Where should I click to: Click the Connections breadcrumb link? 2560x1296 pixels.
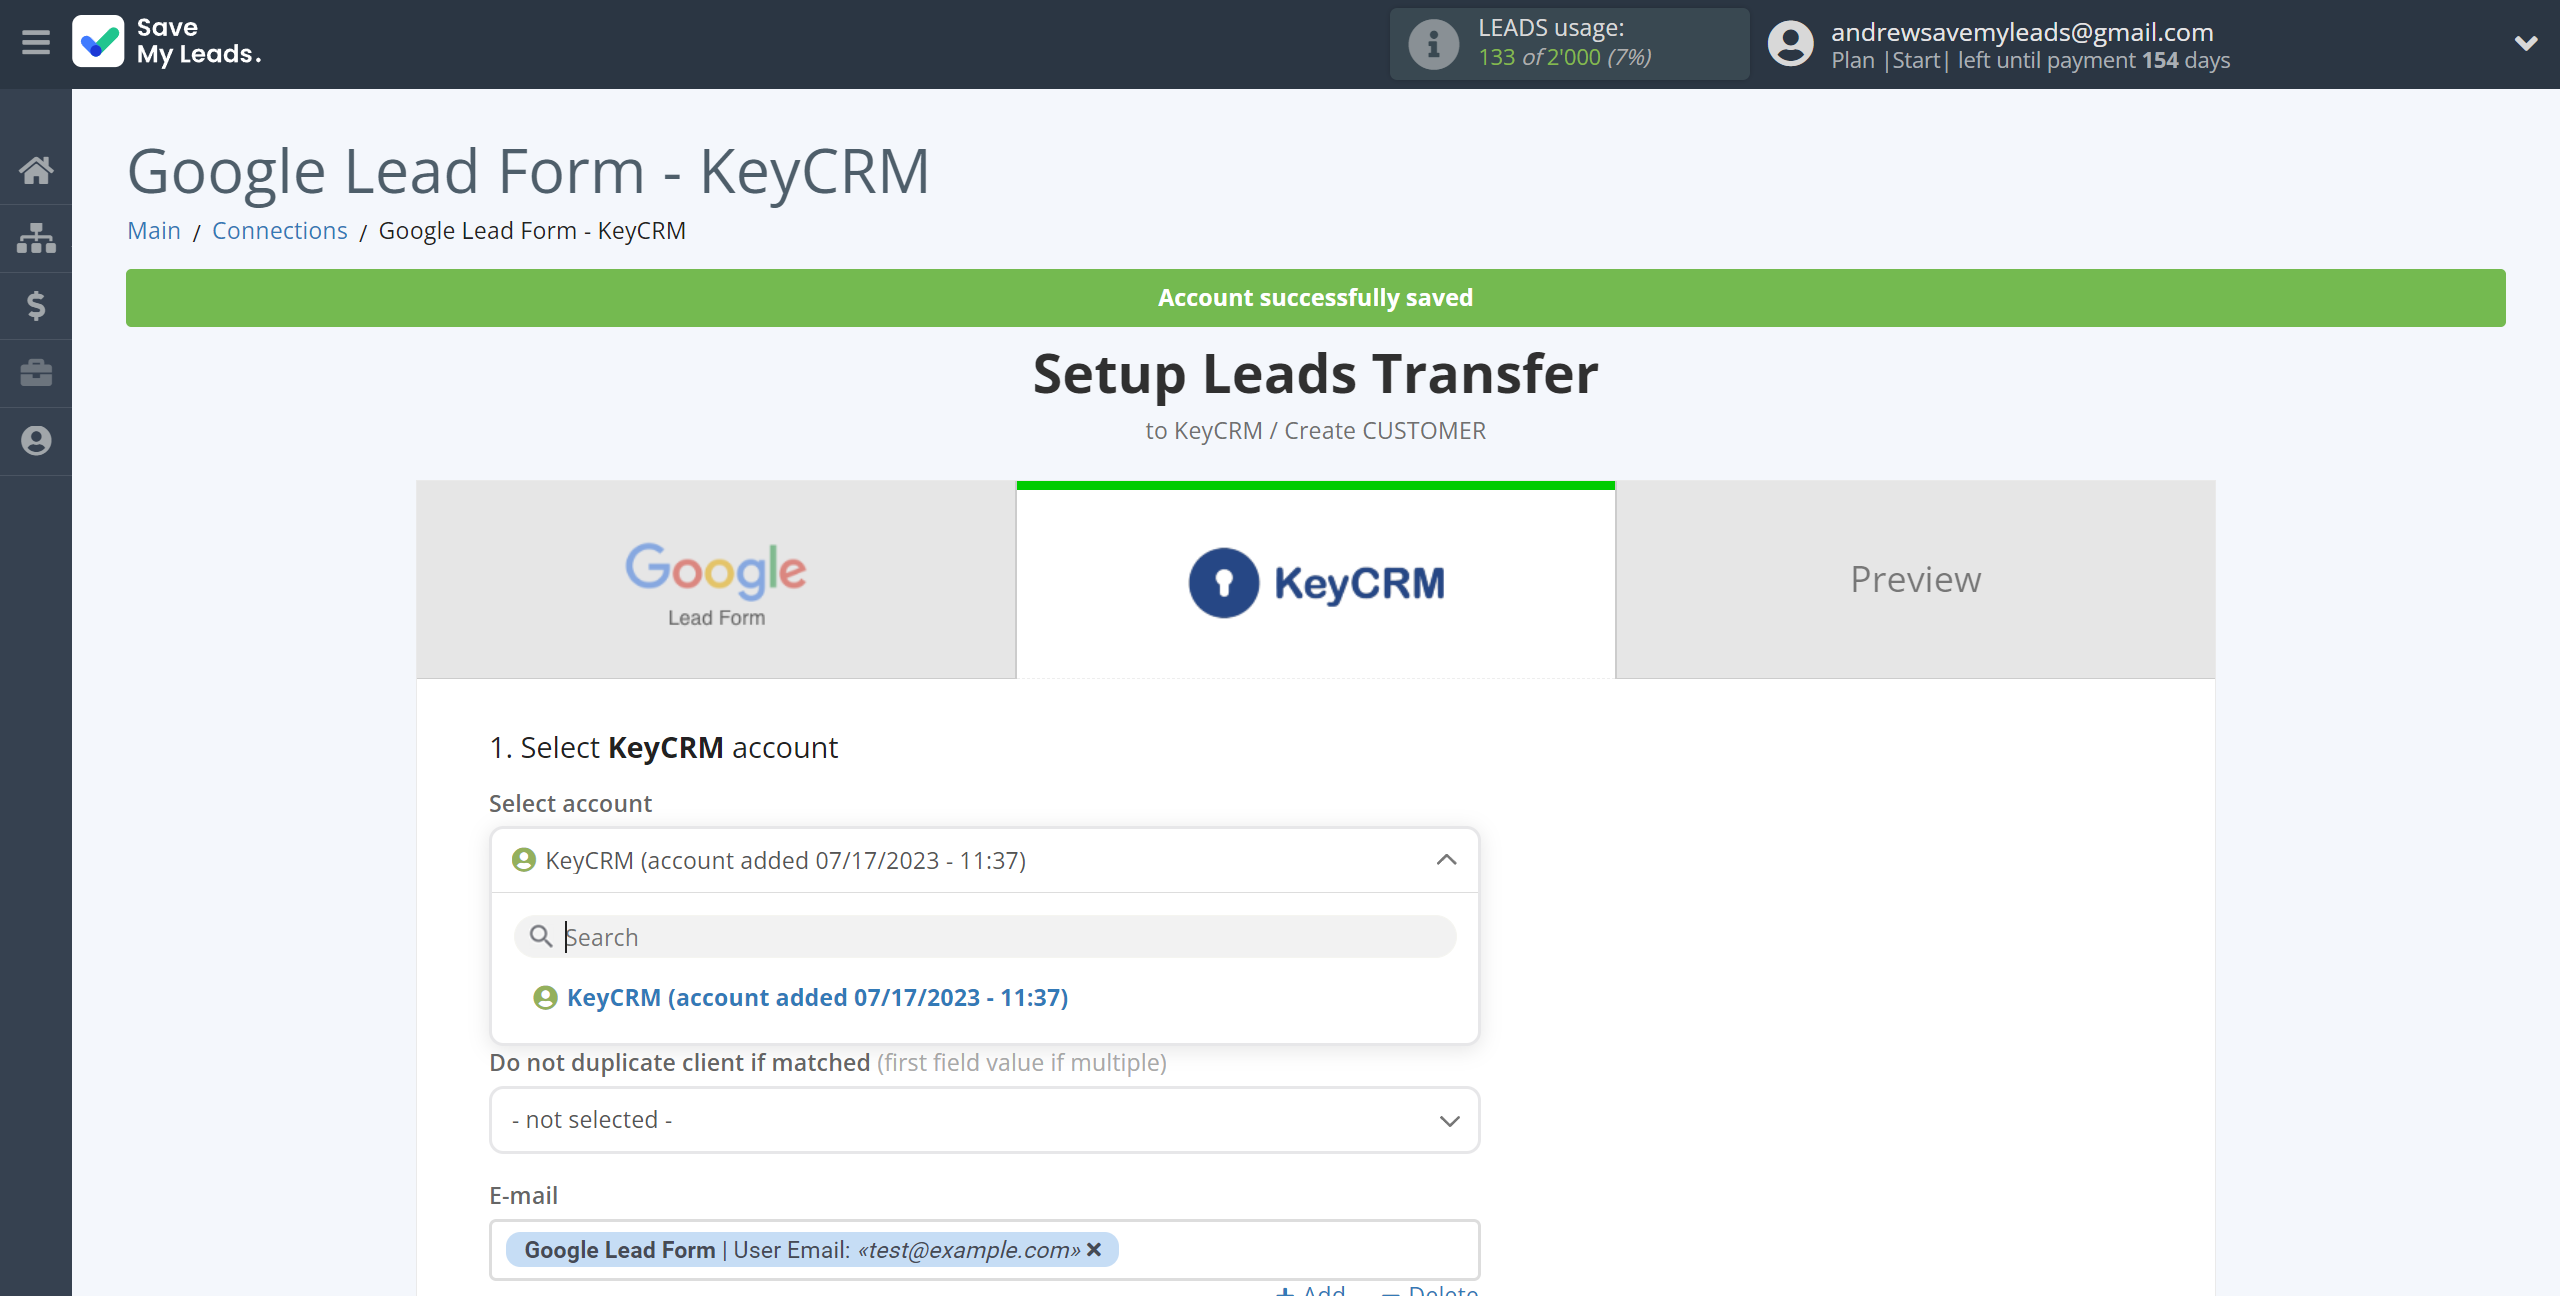tap(278, 230)
